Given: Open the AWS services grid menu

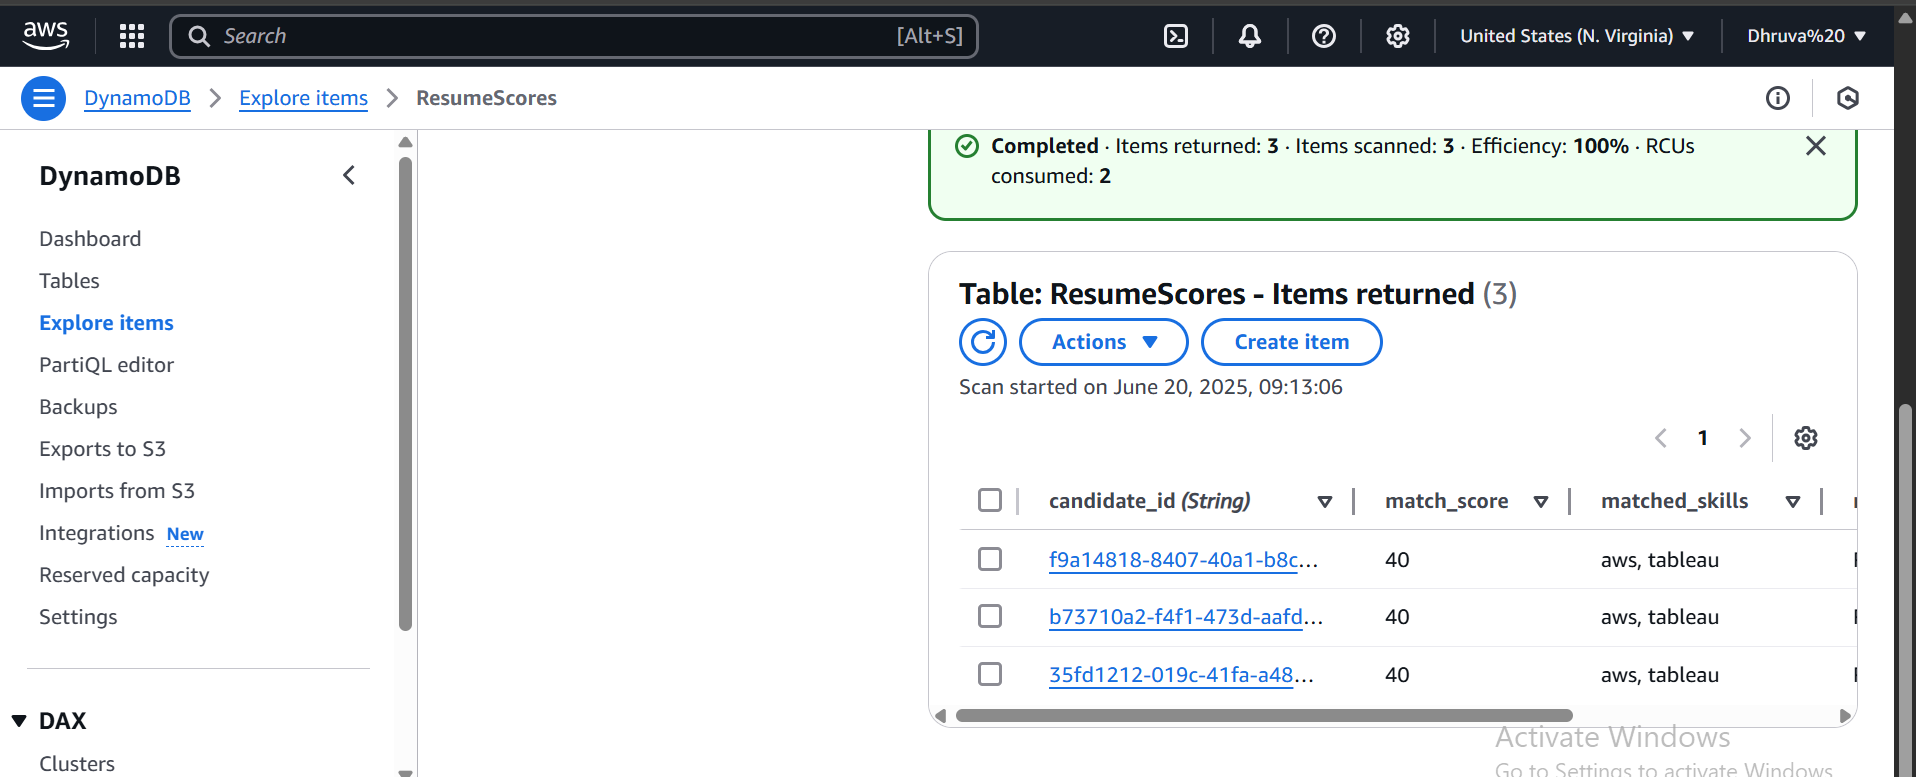Looking at the screenshot, I should point(132,36).
